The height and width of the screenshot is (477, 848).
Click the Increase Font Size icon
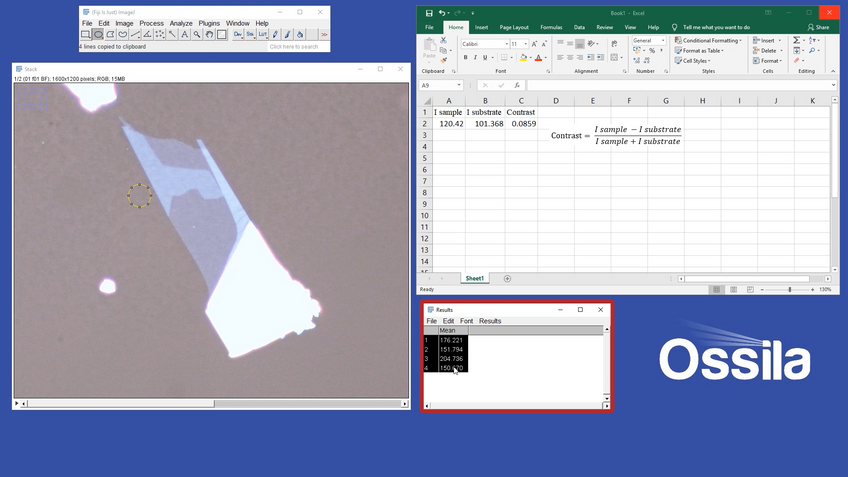pos(534,44)
